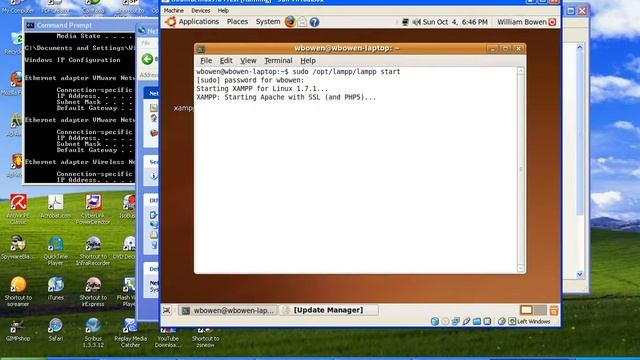Click the volume speaker icon in Ubuntu panel
This screenshot has width=640, height=360.
416,22
